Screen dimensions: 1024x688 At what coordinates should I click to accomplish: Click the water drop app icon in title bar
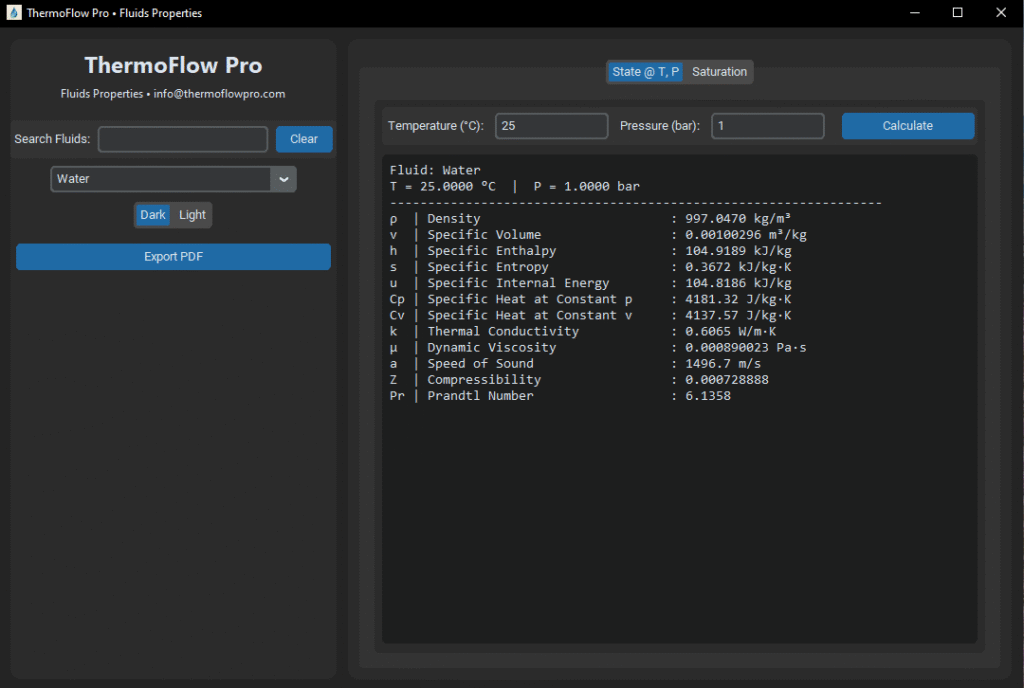click(14, 13)
